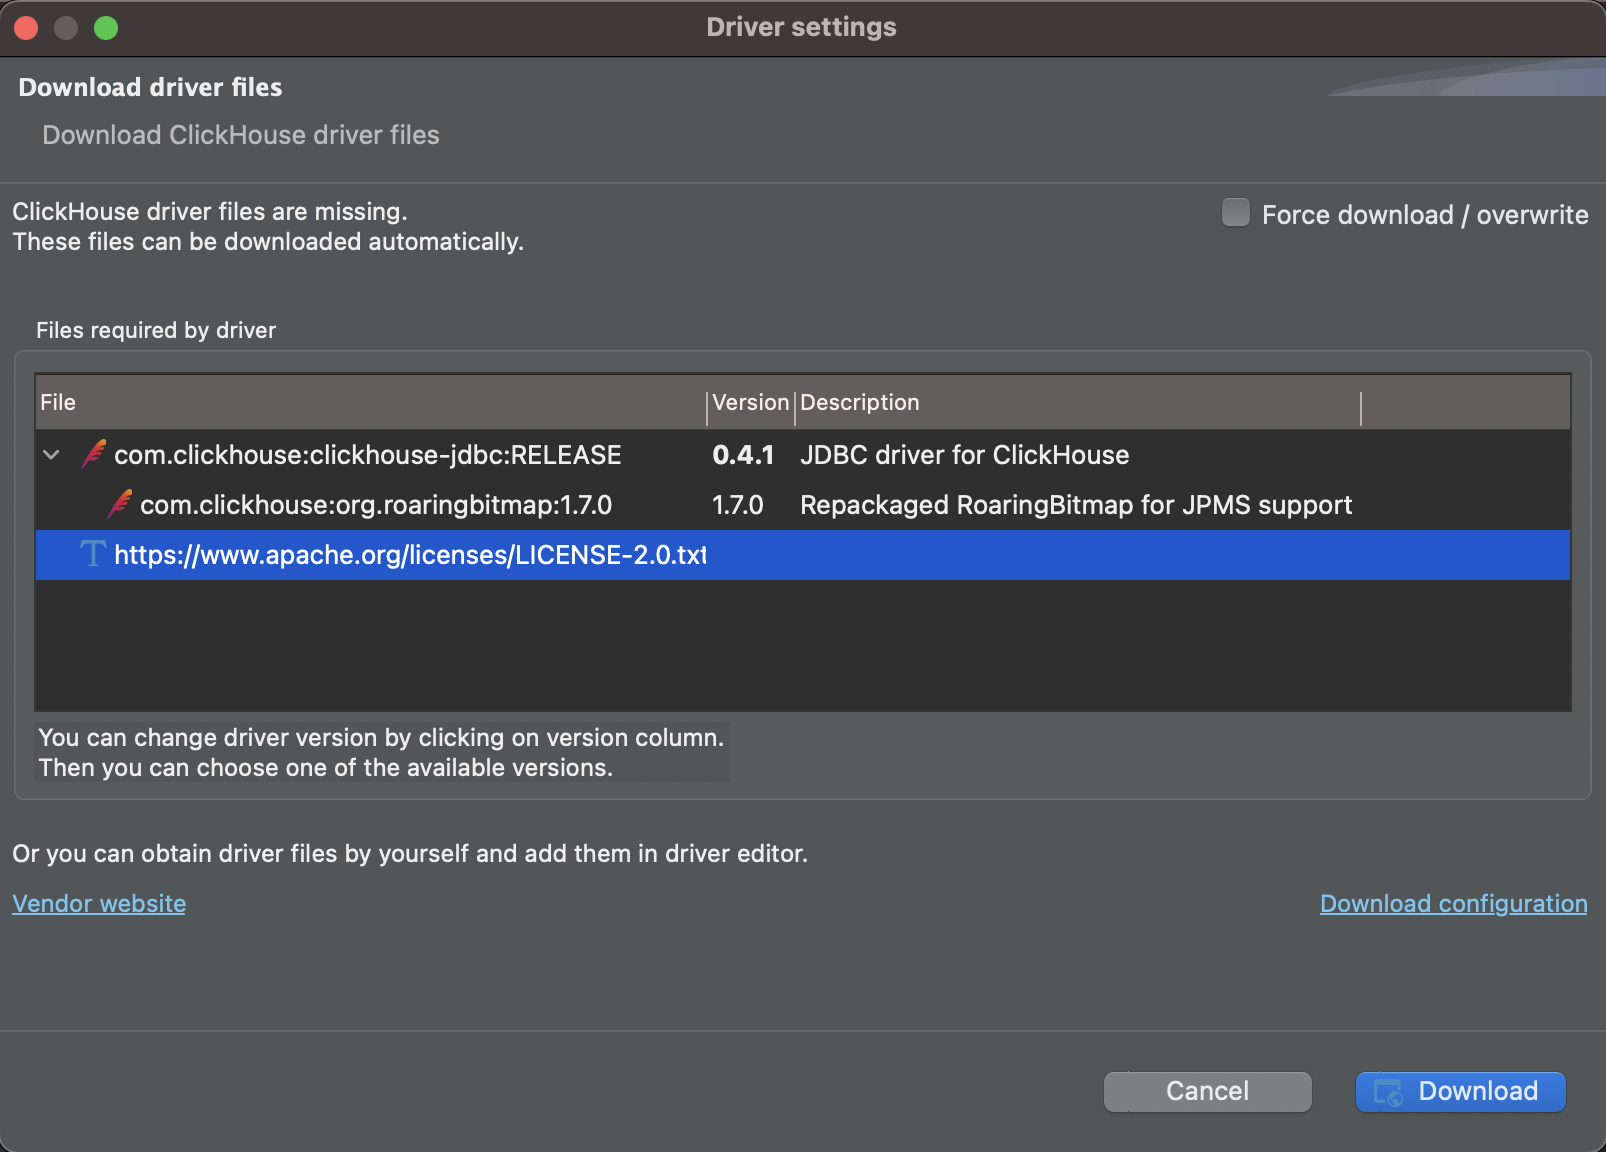1606x1152 pixels.
Task: Open the Download configuration link
Action: click(1452, 903)
